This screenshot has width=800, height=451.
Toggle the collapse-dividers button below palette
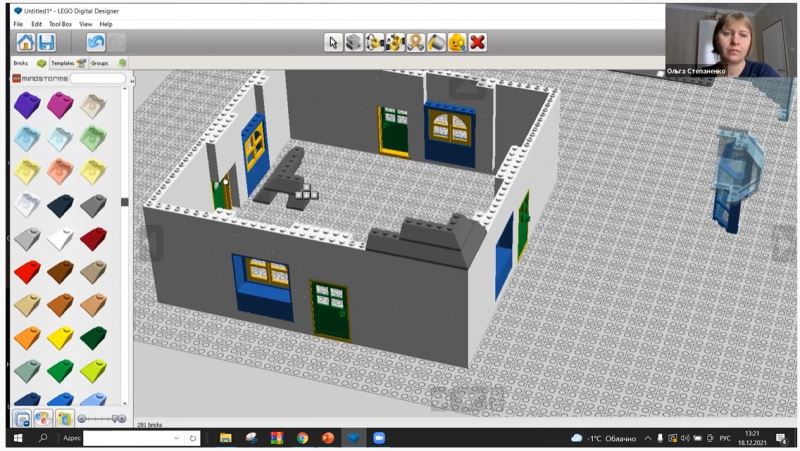(x=22, y=418)
